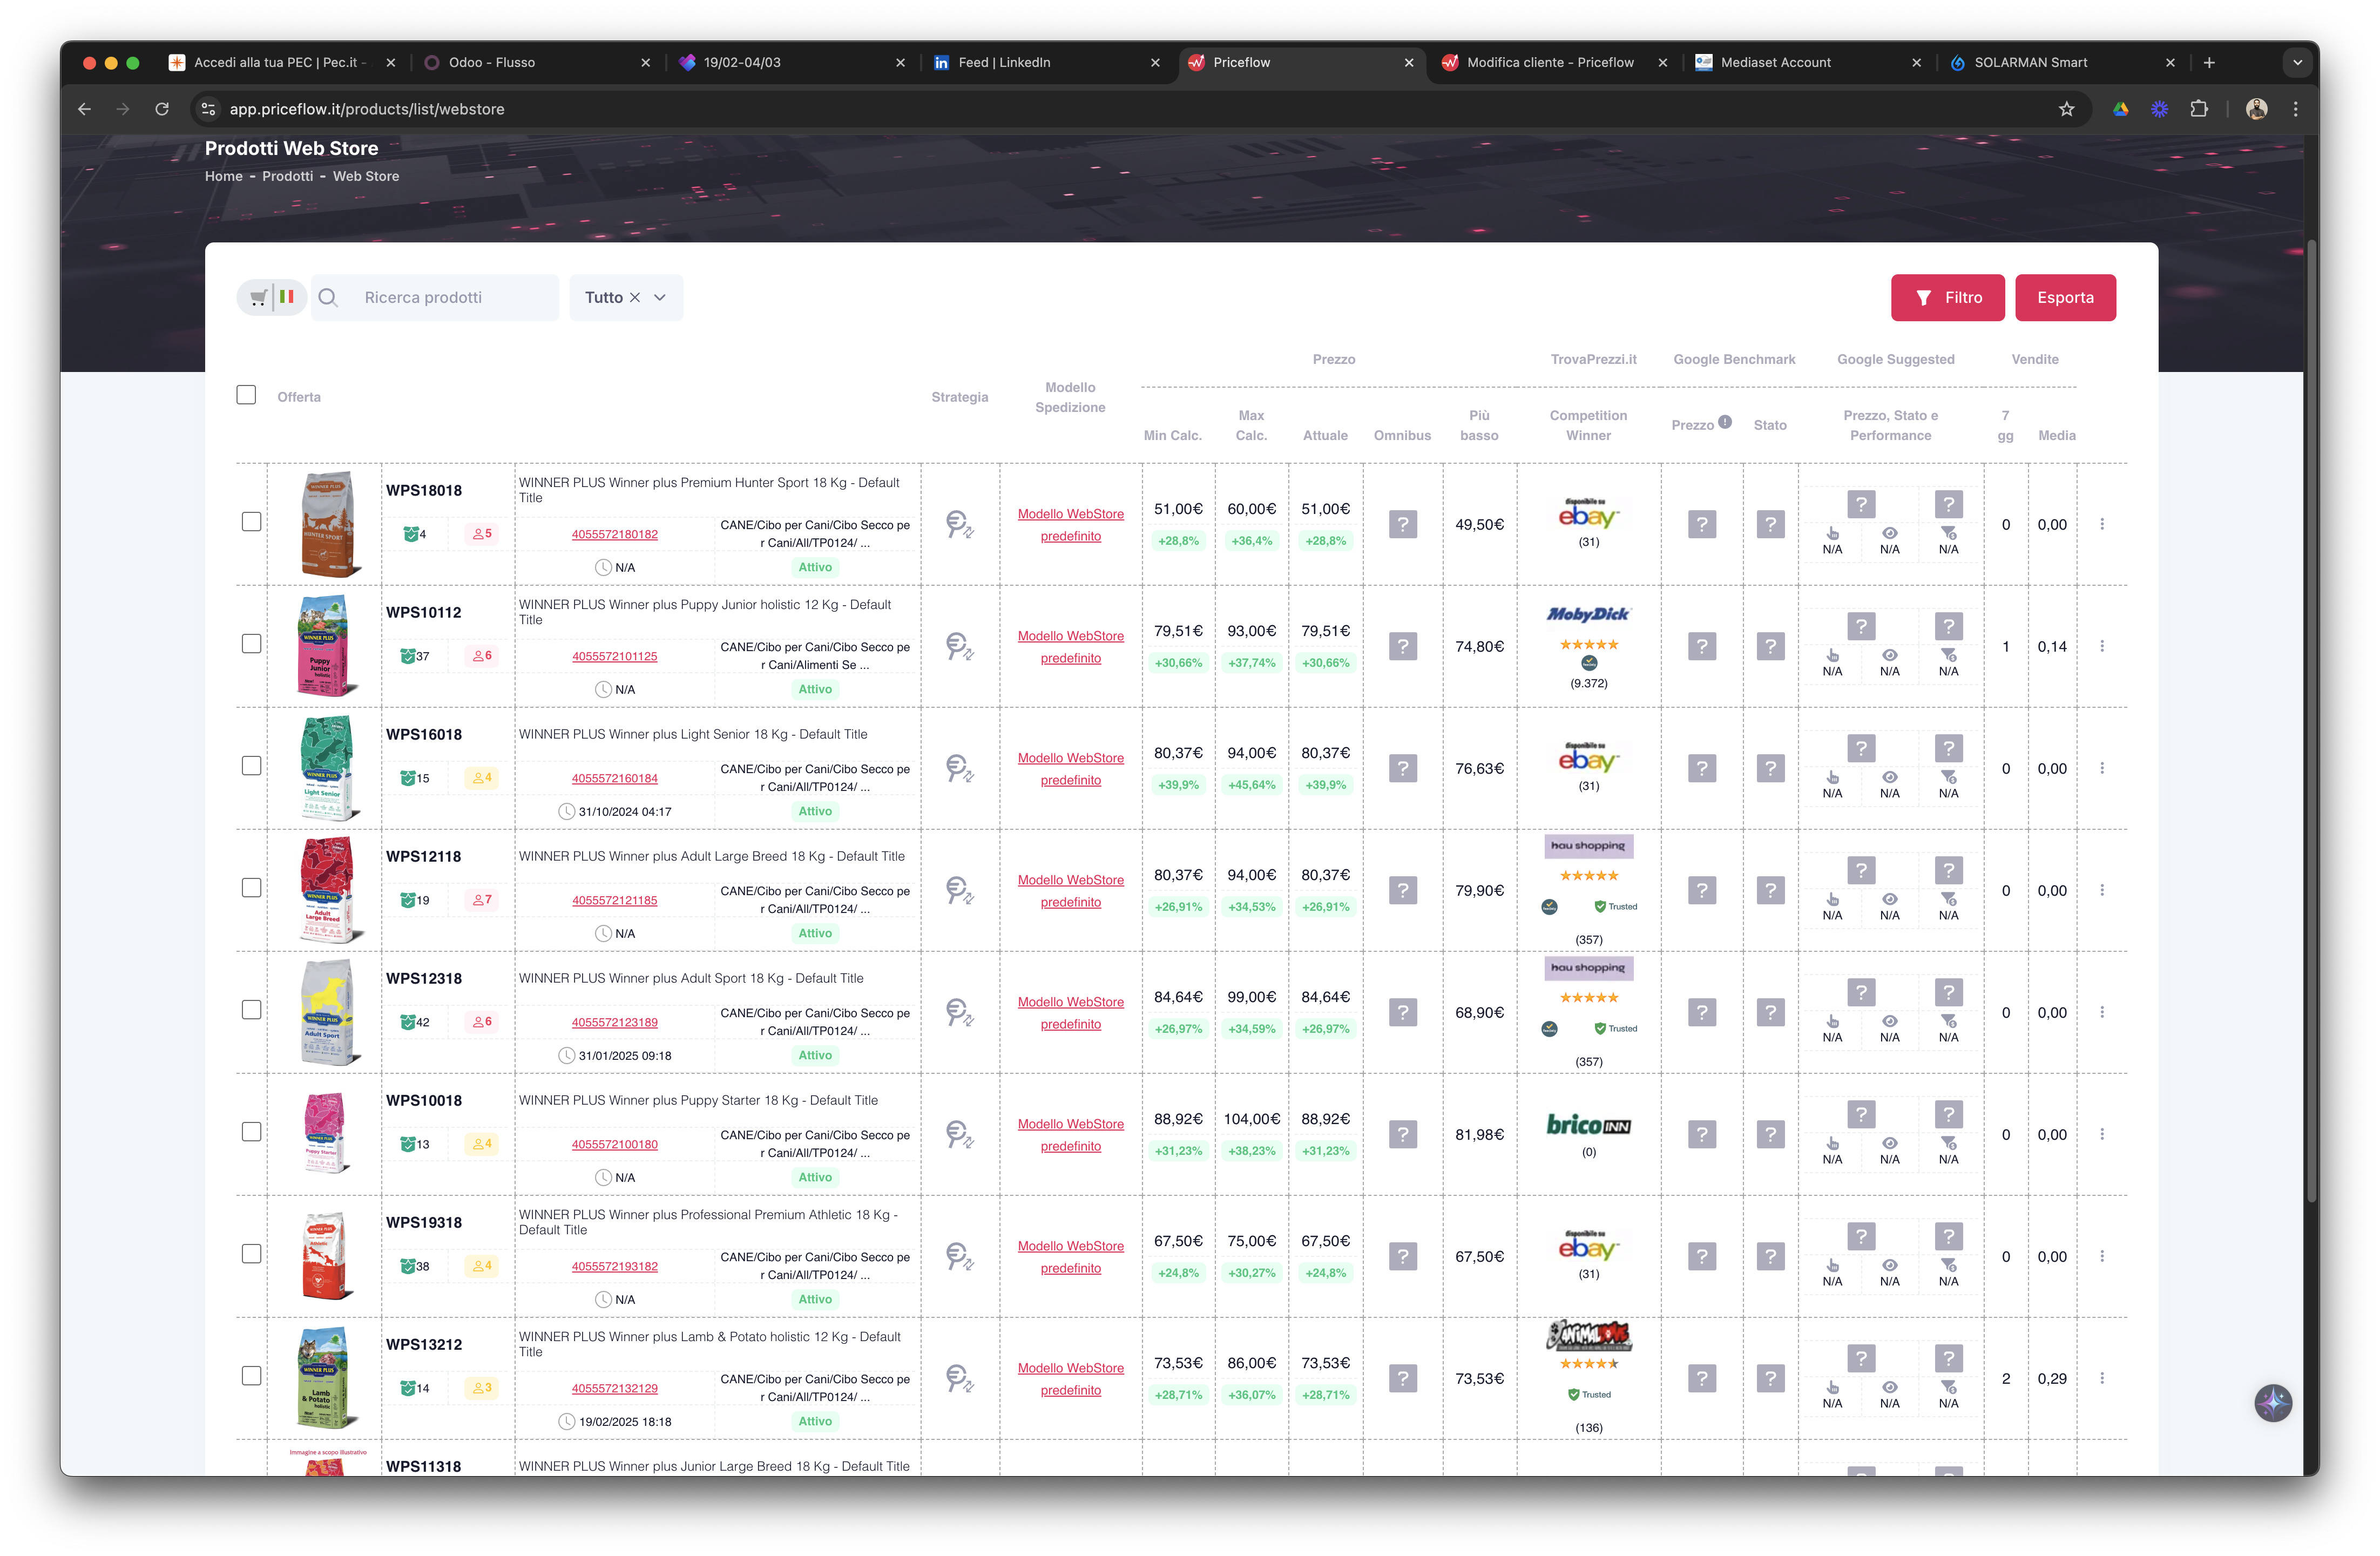
Task: Click the red Filtro button
Action: 1947,297
